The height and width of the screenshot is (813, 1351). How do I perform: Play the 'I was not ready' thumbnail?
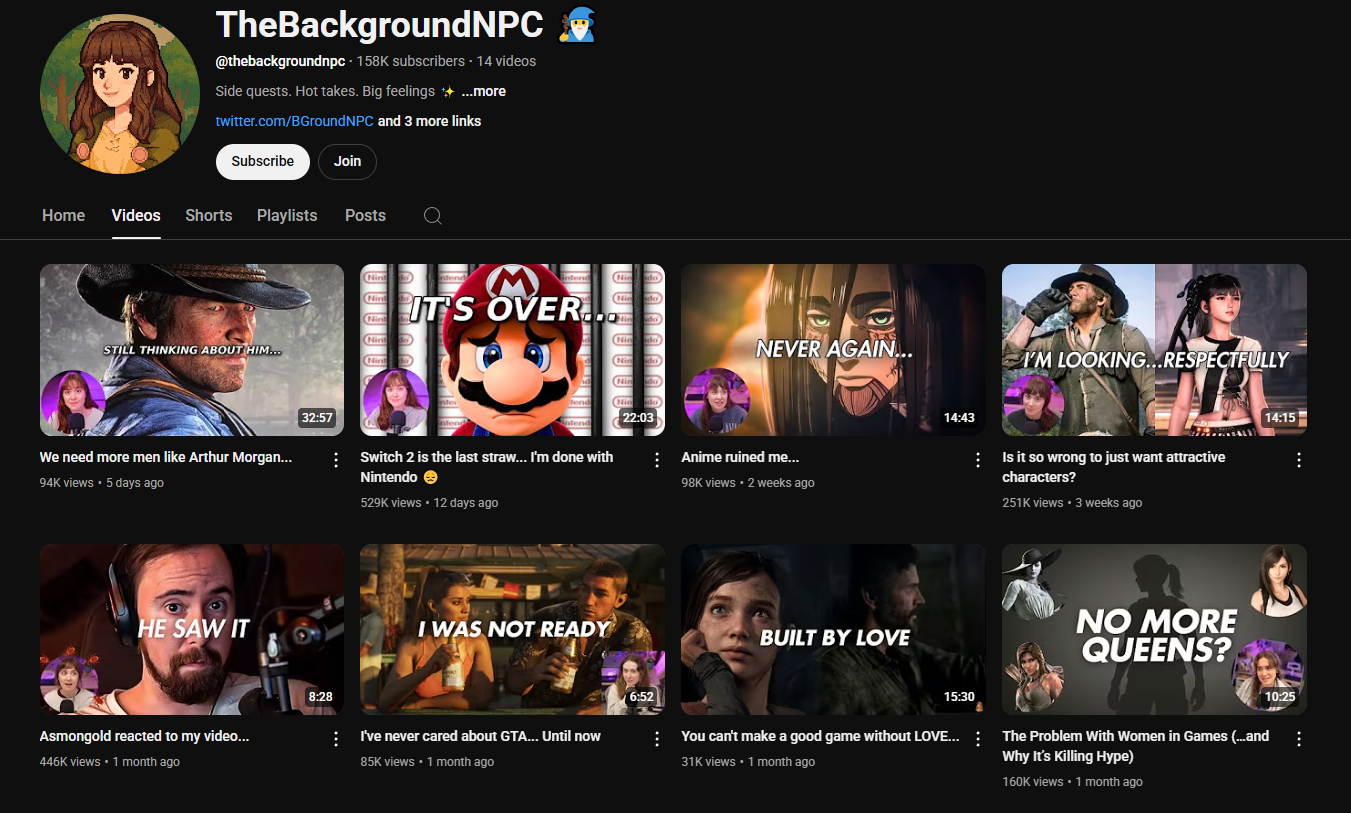pos(512,629)
